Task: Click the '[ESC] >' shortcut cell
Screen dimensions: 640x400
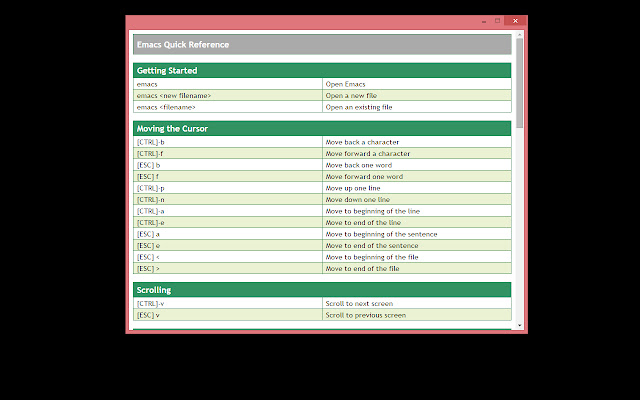Action: 228,269
